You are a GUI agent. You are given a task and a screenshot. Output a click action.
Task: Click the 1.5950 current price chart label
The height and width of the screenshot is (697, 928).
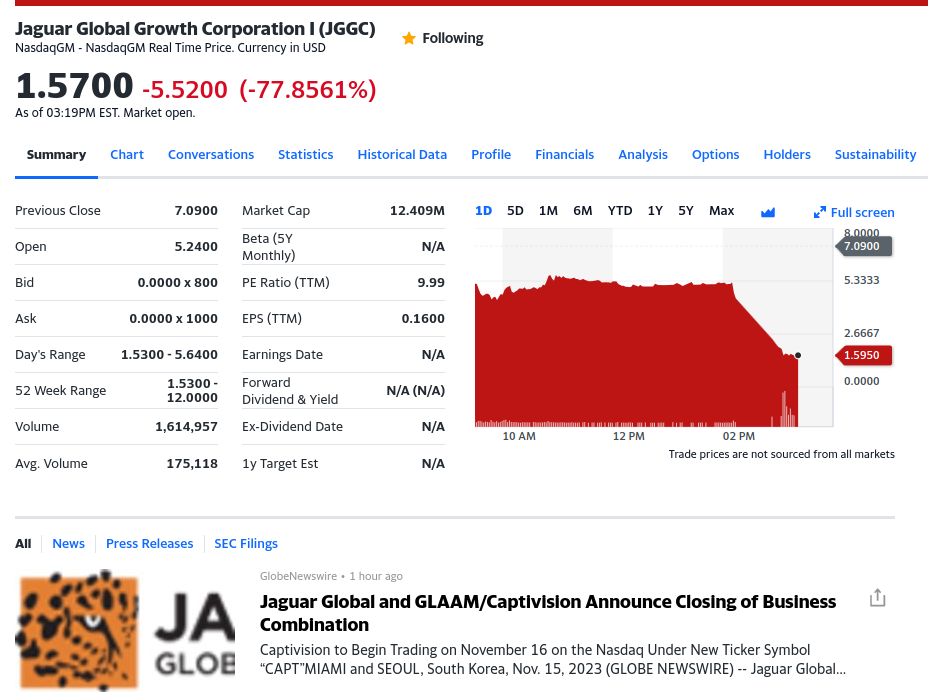pyautogui.click(x=863, y=355)
